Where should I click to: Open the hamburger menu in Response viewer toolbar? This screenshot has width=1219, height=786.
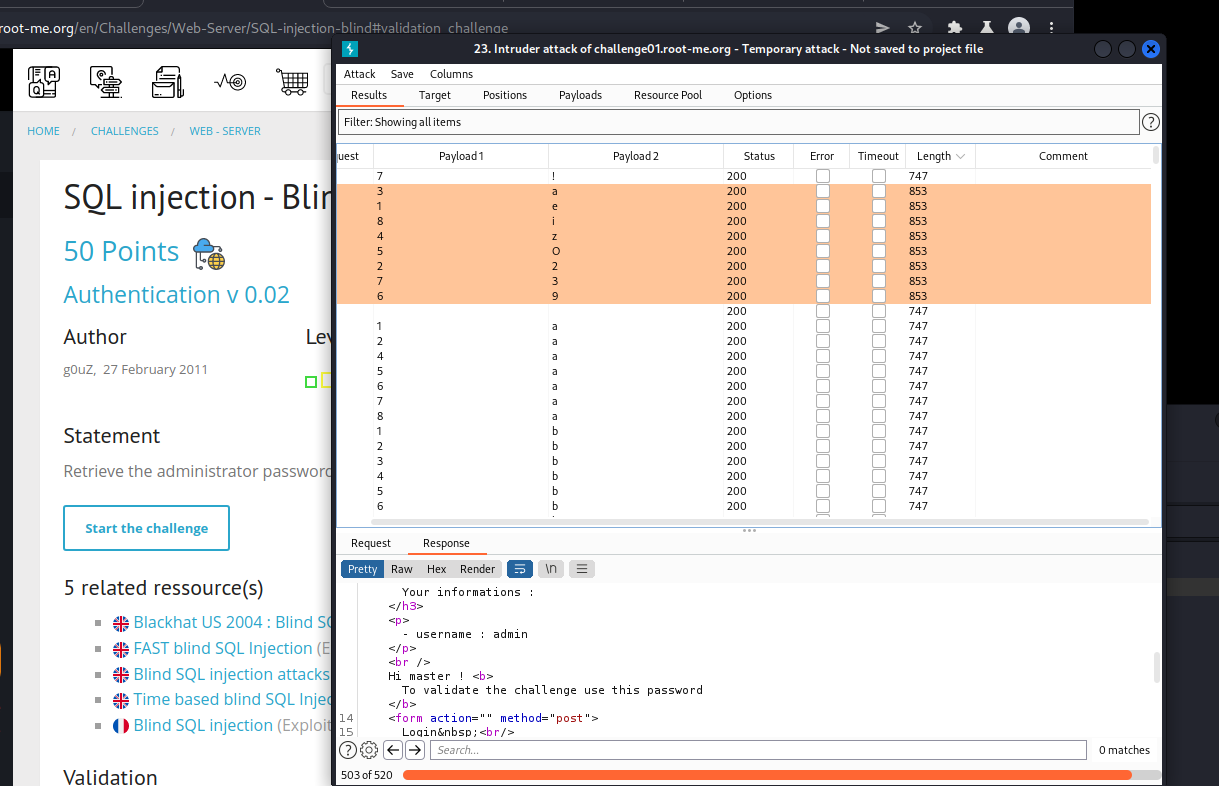coord(582,569)
